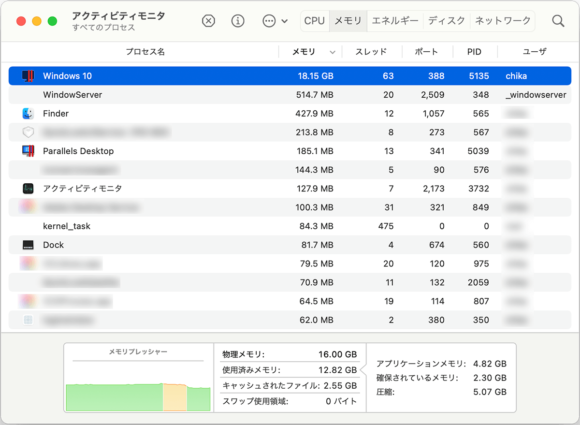Click the 圧縮 5.07 GB entry
Viewport: 580px width, 425px height.
click(441, 392)
